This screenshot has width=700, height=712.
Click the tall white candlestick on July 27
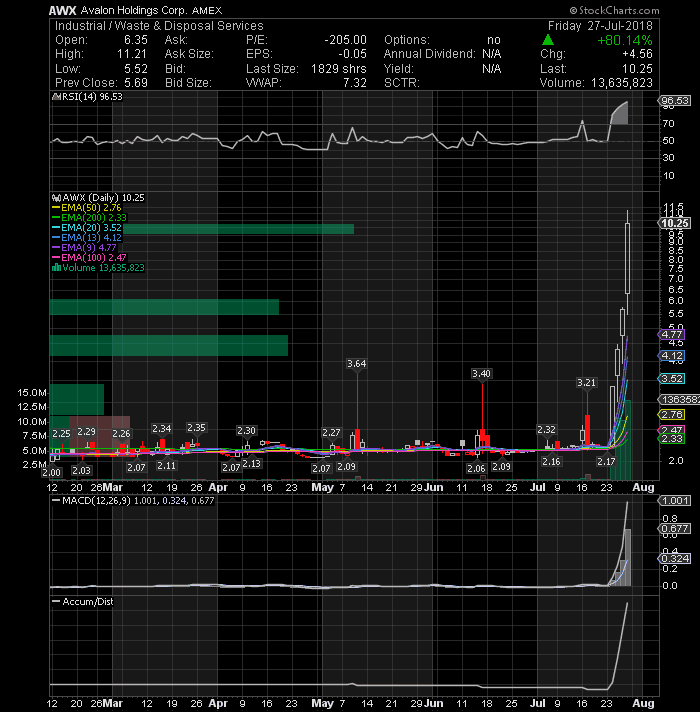(627, 258)
